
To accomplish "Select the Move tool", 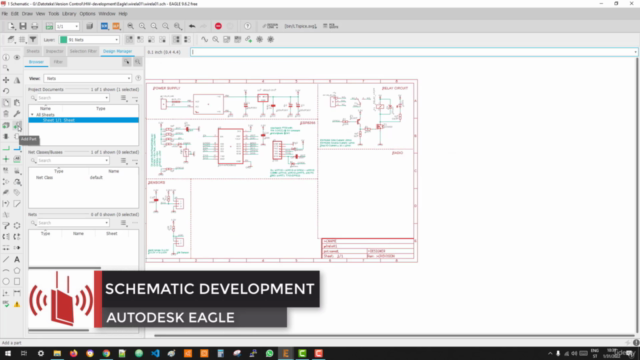I will tap(6, 80).
